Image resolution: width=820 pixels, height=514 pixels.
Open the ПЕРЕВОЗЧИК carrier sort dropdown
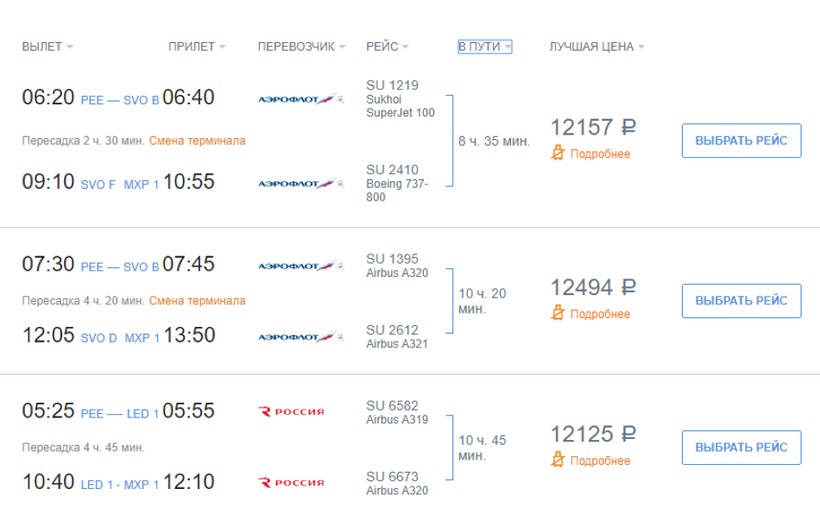coord(301,47)
